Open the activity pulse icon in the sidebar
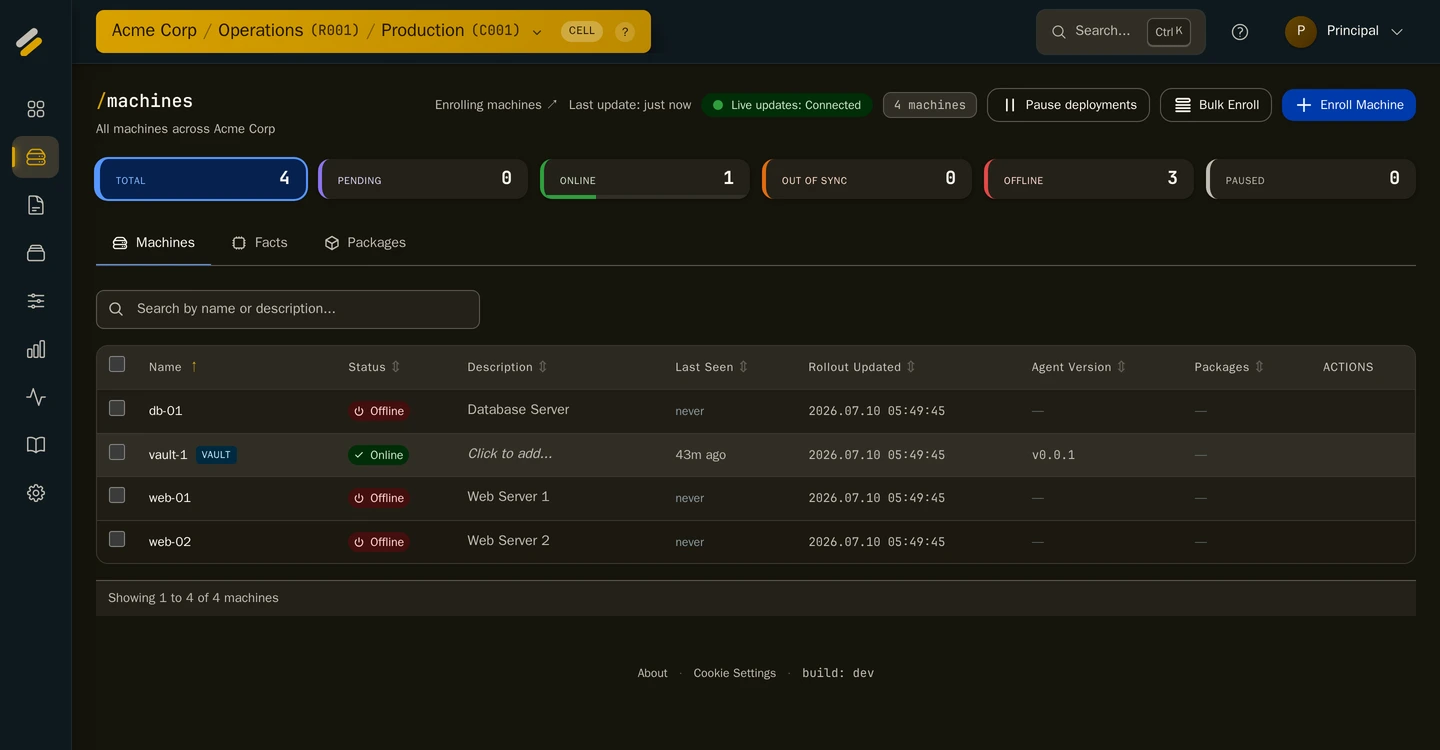1440x750 pixels. point(36,397)
